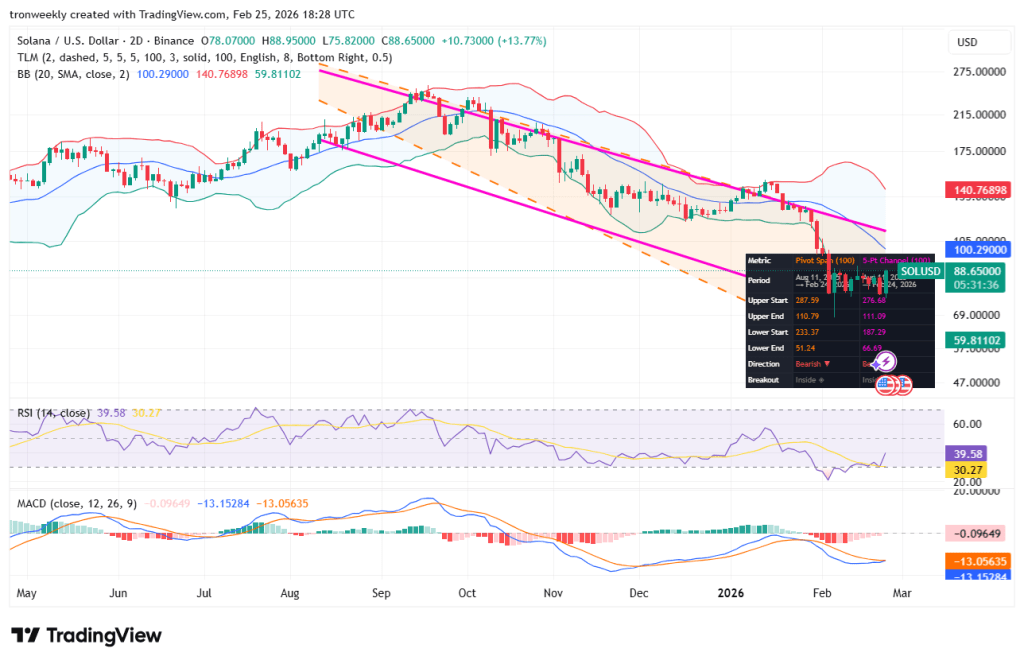
Task: Click the C88.65000 close value in header
Action: [408, 40]
